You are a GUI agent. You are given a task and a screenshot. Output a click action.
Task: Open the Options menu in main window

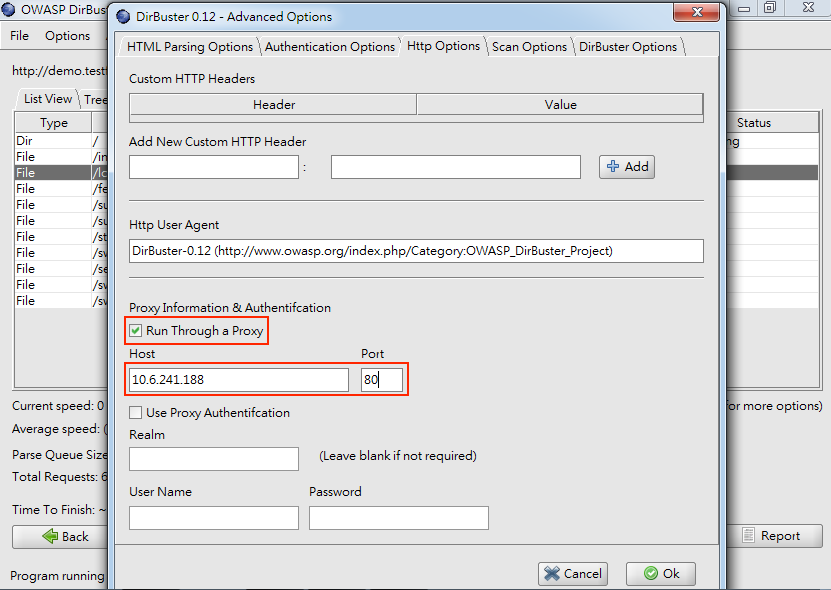[x=67, y=36]
